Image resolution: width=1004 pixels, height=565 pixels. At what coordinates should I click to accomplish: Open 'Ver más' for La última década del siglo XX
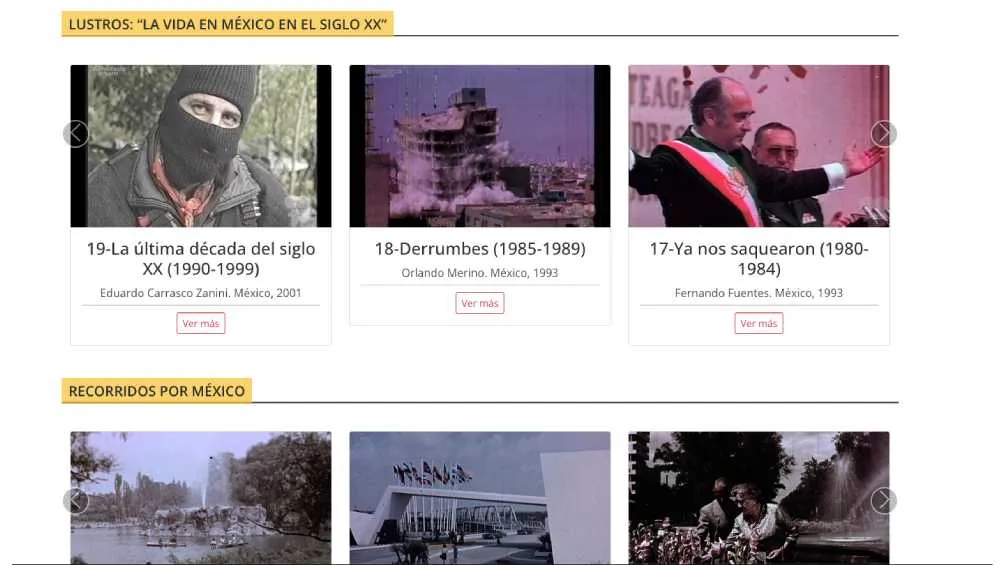pos(201,323)
